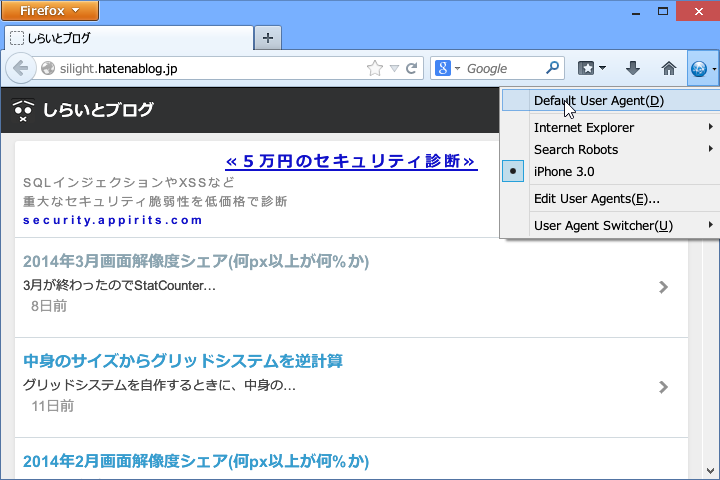Bookmark this page with the star icon
This screenshot has width=720, height=480.
point(375,68)
